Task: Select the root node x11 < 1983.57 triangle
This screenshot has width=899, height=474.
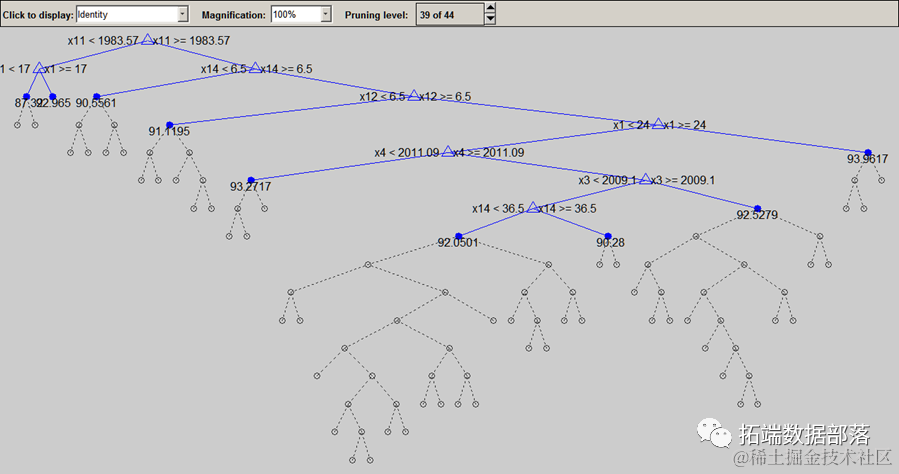Action: pyautogui.click(x=147, y=40)
